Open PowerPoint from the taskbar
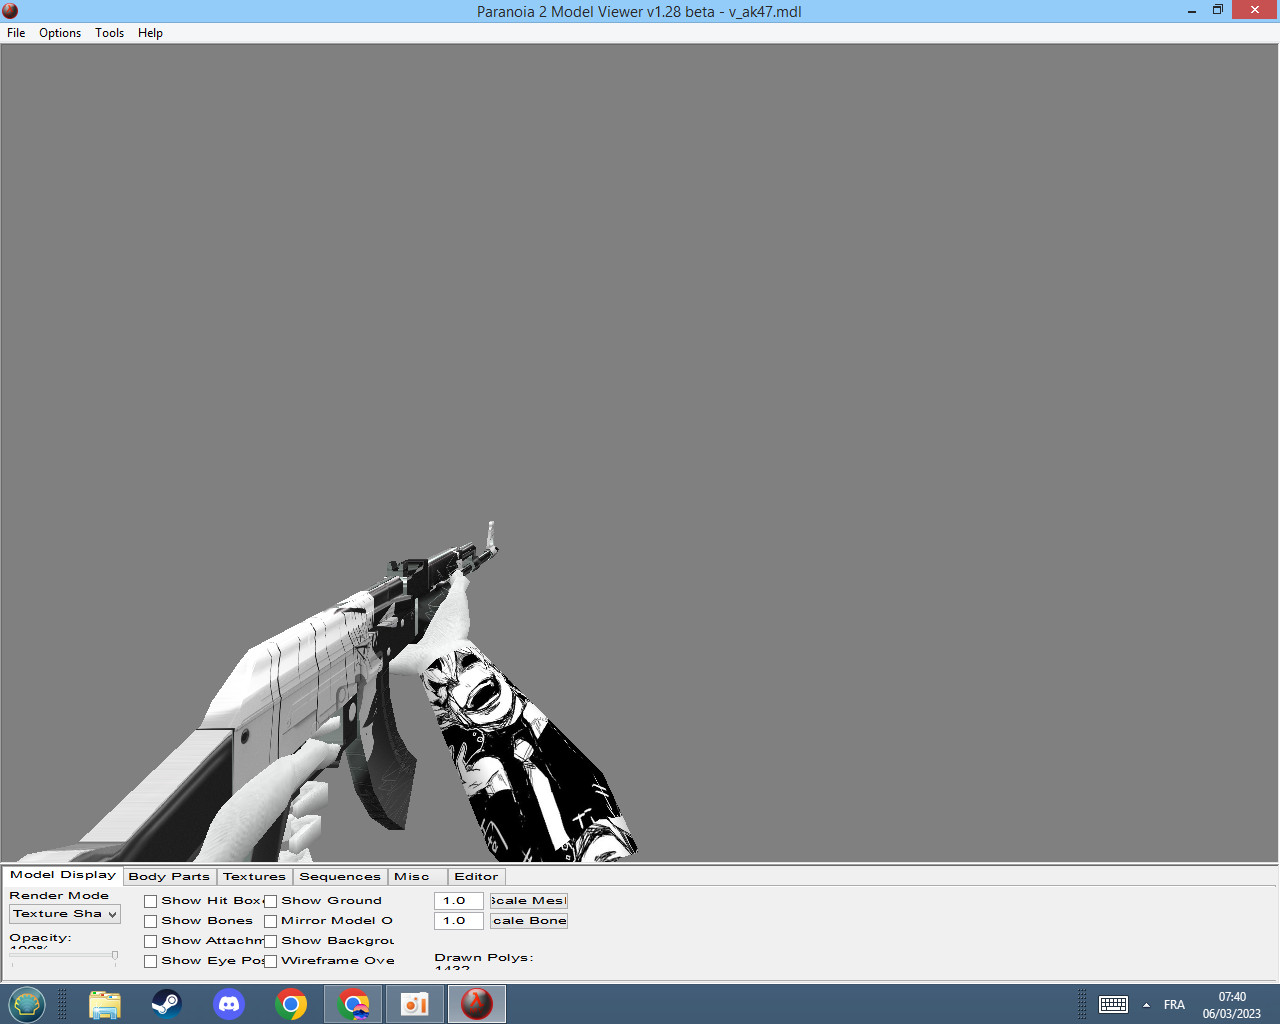The height and width of the screenshot is (1024, 1280). point(414,1003)
